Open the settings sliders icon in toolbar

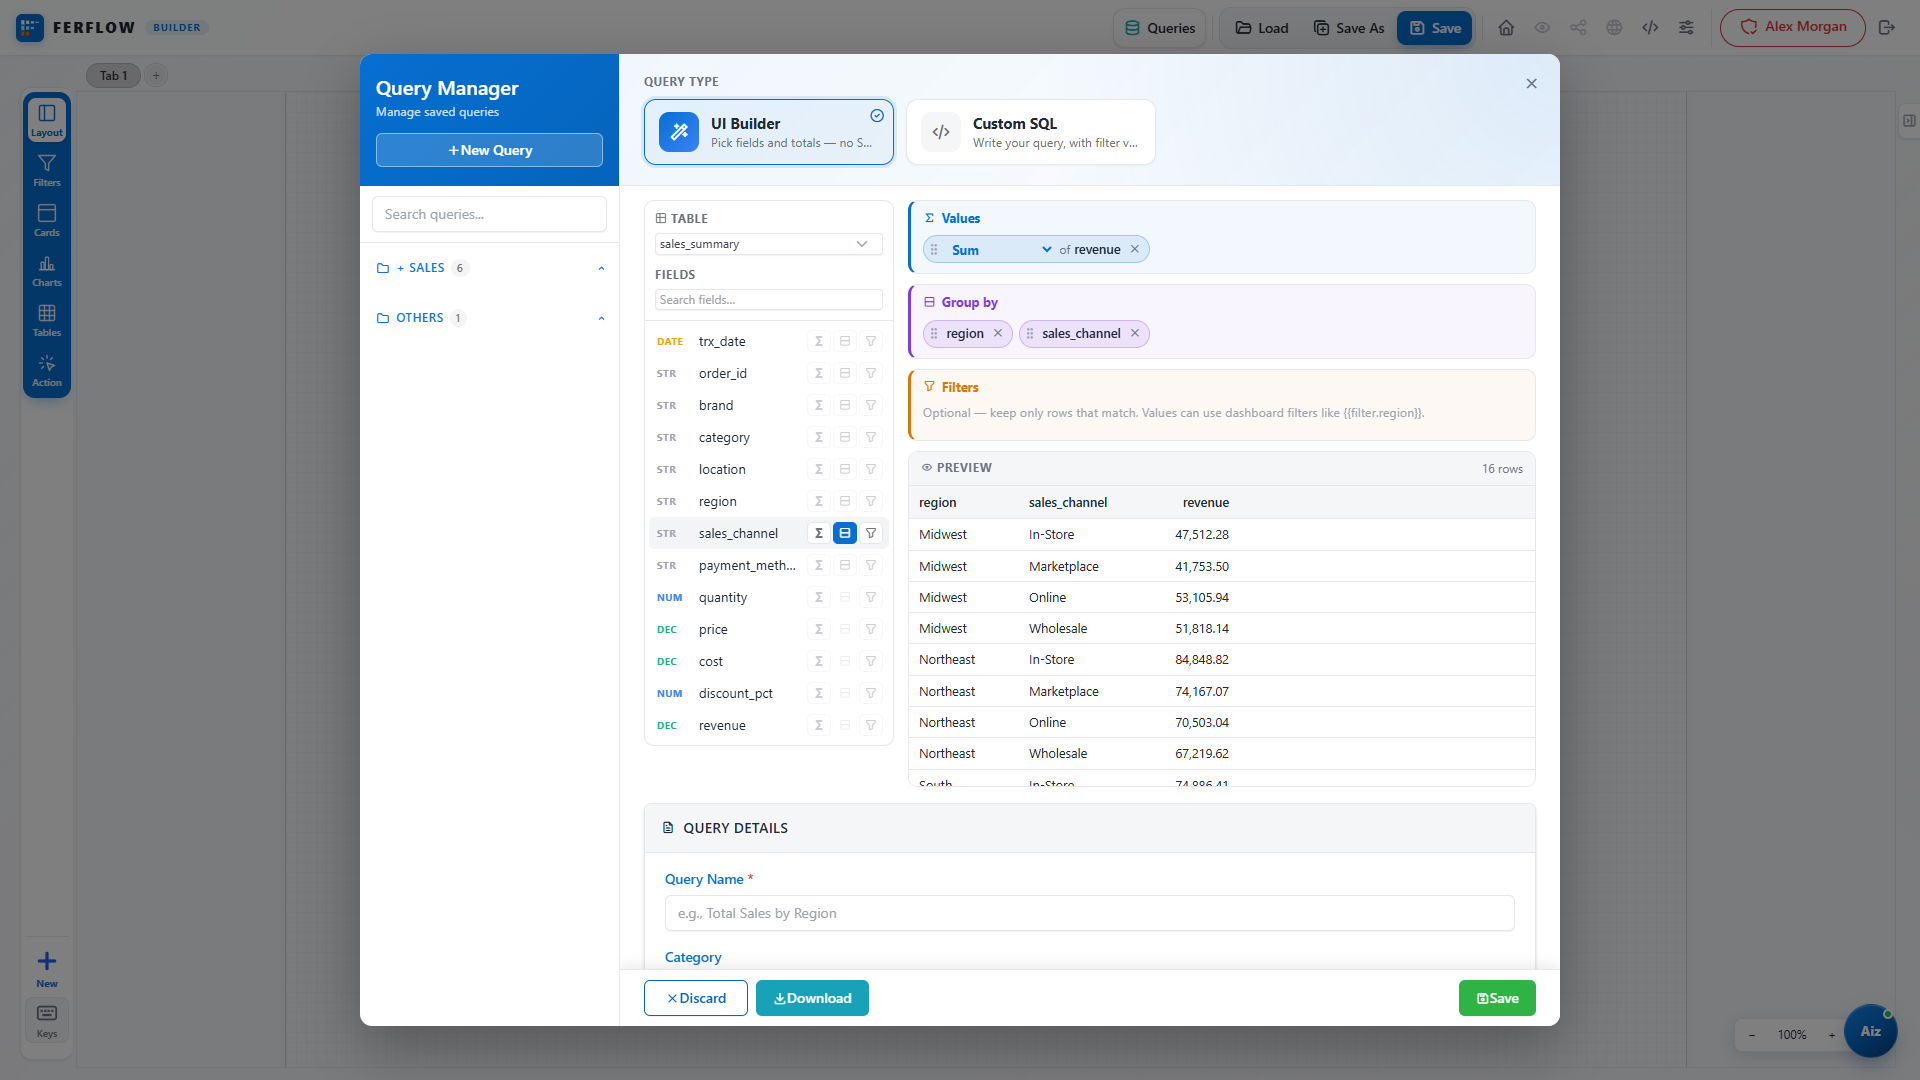(x=1686, y=28)
